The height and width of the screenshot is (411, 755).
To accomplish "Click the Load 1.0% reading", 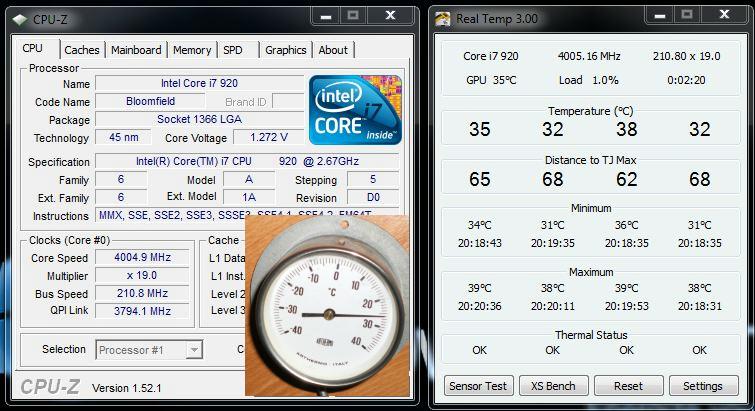I will click(x=588, y=80).
